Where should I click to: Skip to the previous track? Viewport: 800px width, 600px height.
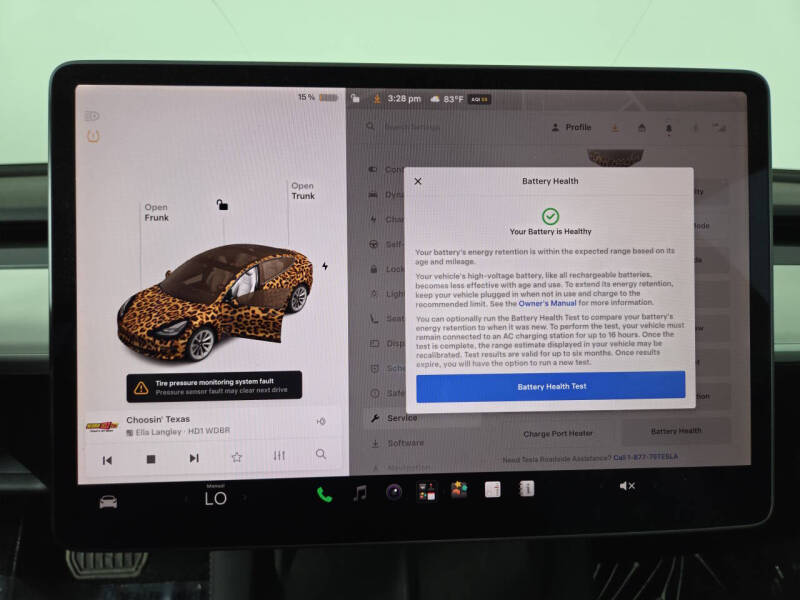[107, 460]
